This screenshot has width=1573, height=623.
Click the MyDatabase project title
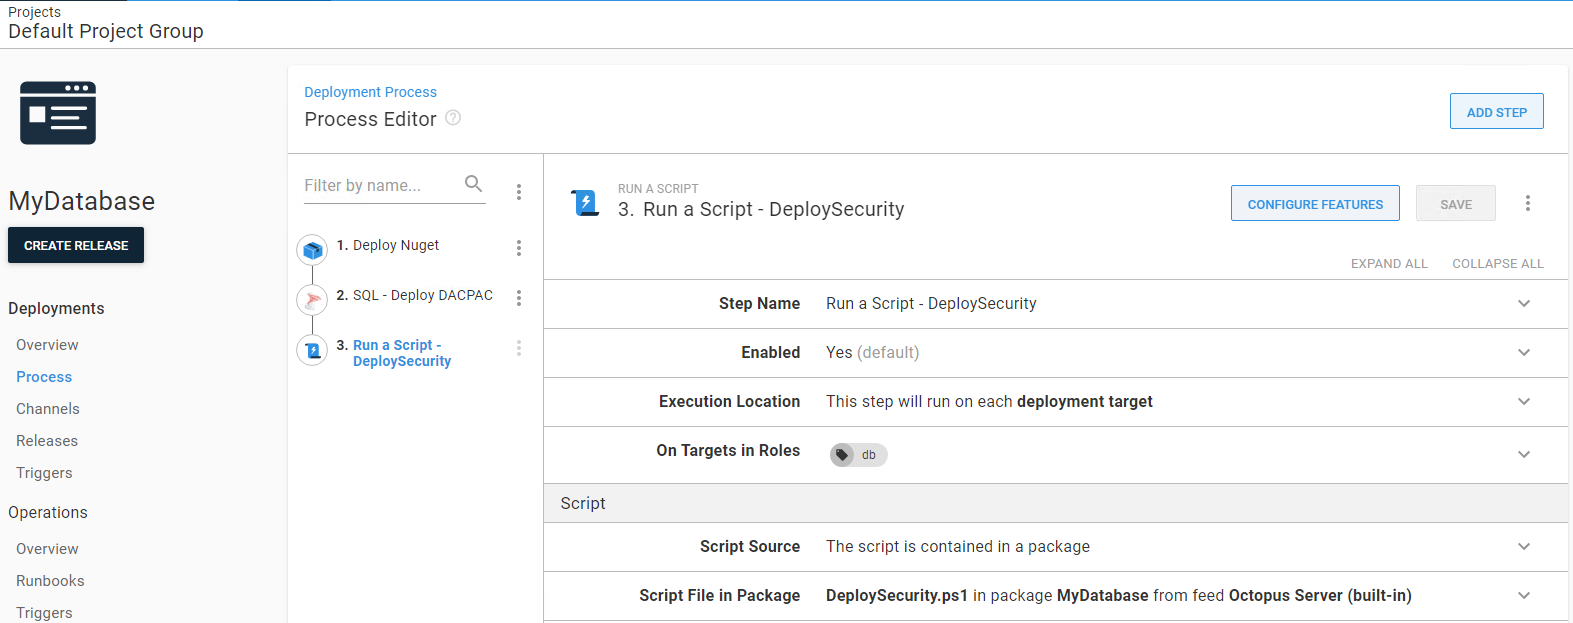coord(82,201)
